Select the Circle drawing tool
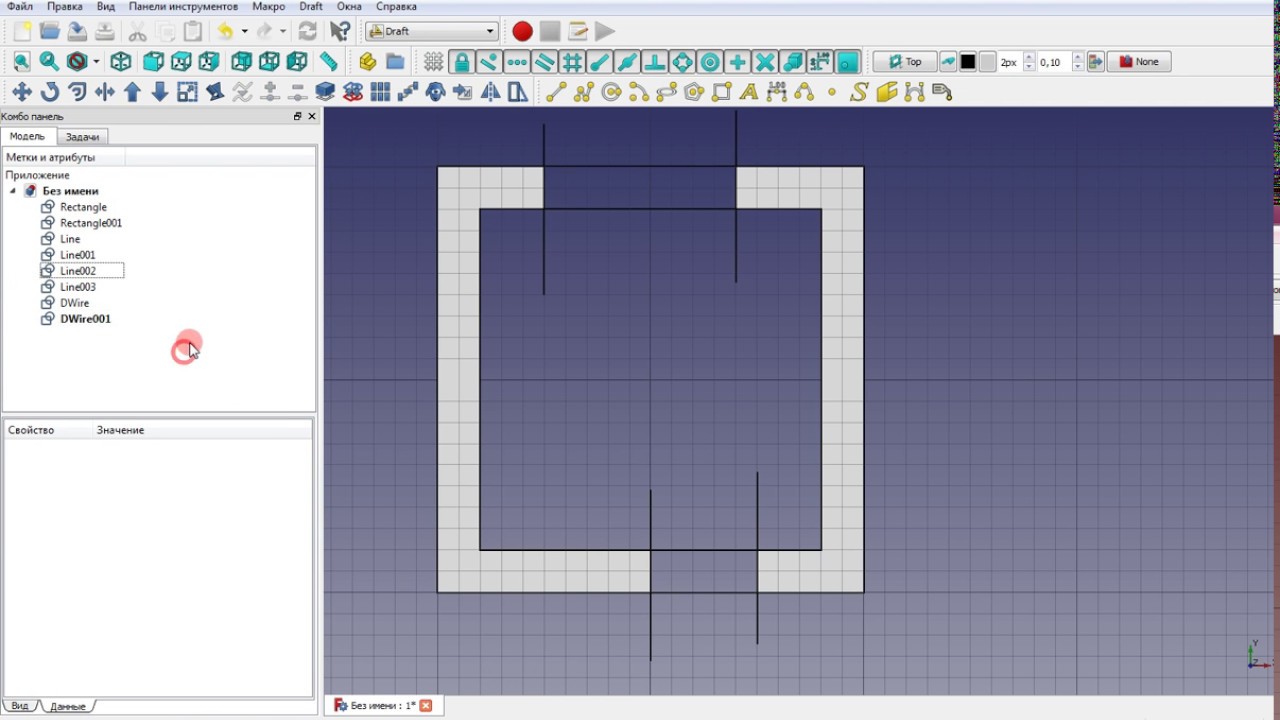1280x720 pixels. coord(611,92)
